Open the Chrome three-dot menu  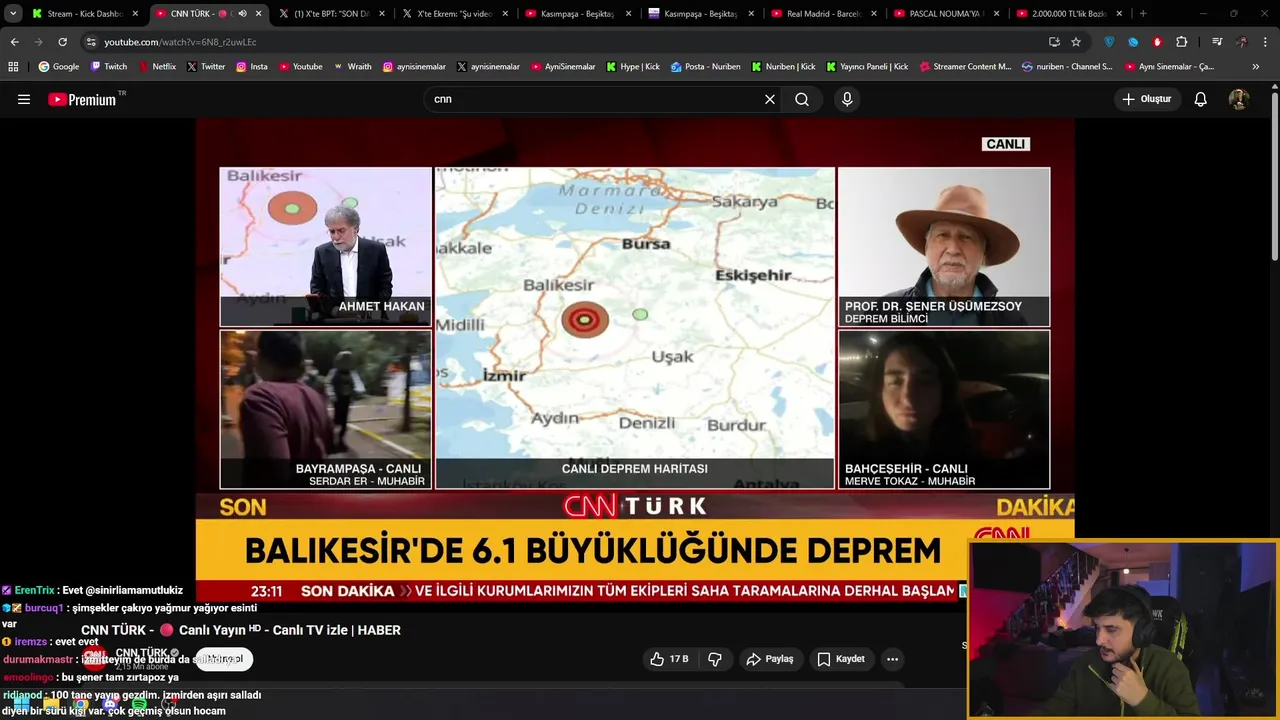[1266, 42]
